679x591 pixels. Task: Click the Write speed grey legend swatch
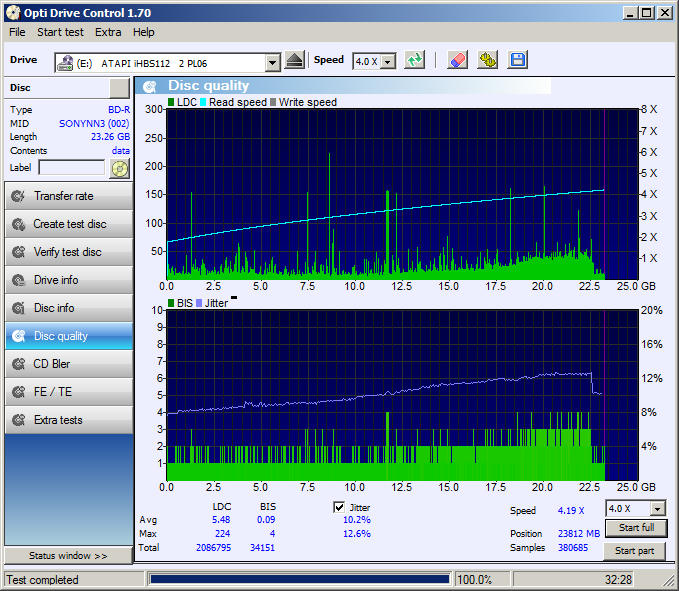click(273, 102)
